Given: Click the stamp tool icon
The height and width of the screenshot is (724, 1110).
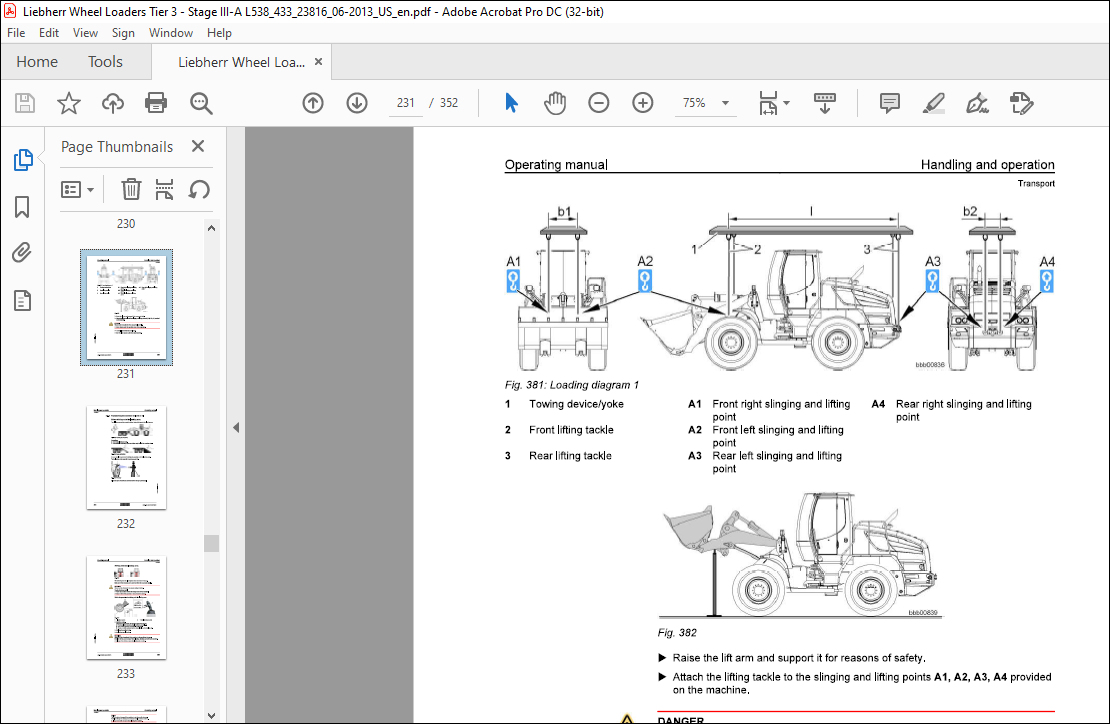Looking at the screenshot, I should point(1022,103).
